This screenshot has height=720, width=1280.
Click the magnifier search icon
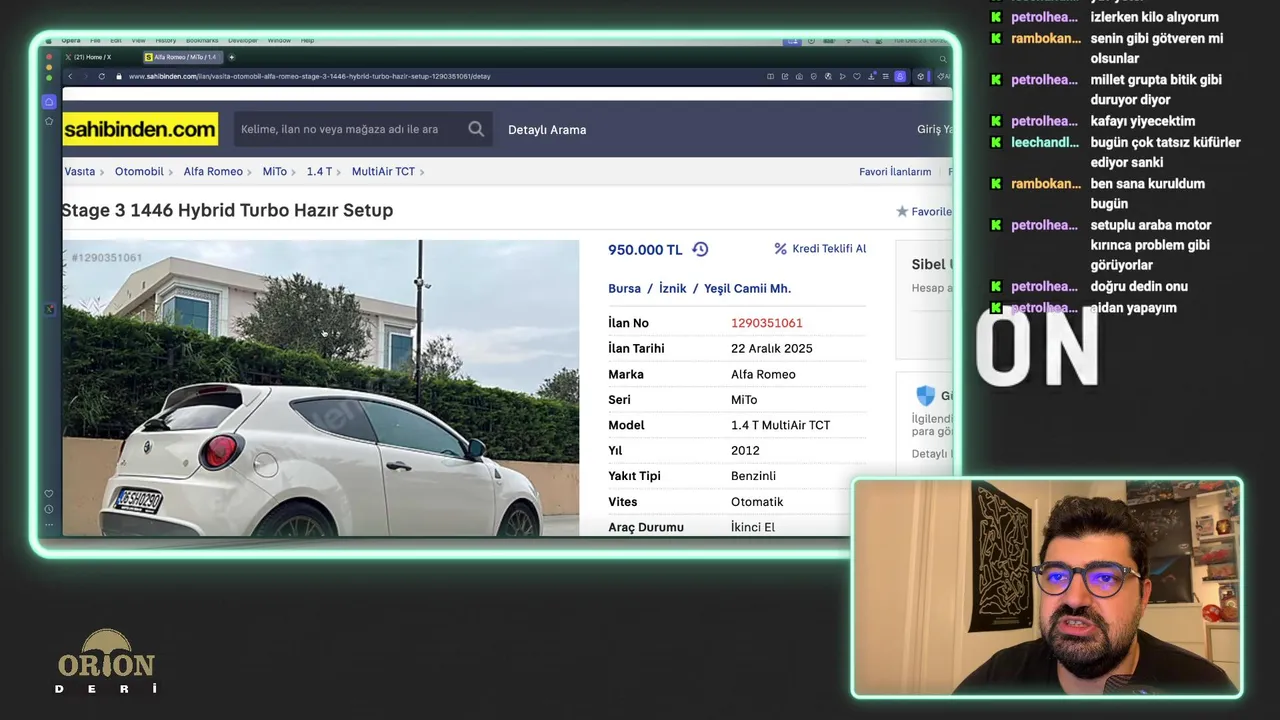pos(476,129)
